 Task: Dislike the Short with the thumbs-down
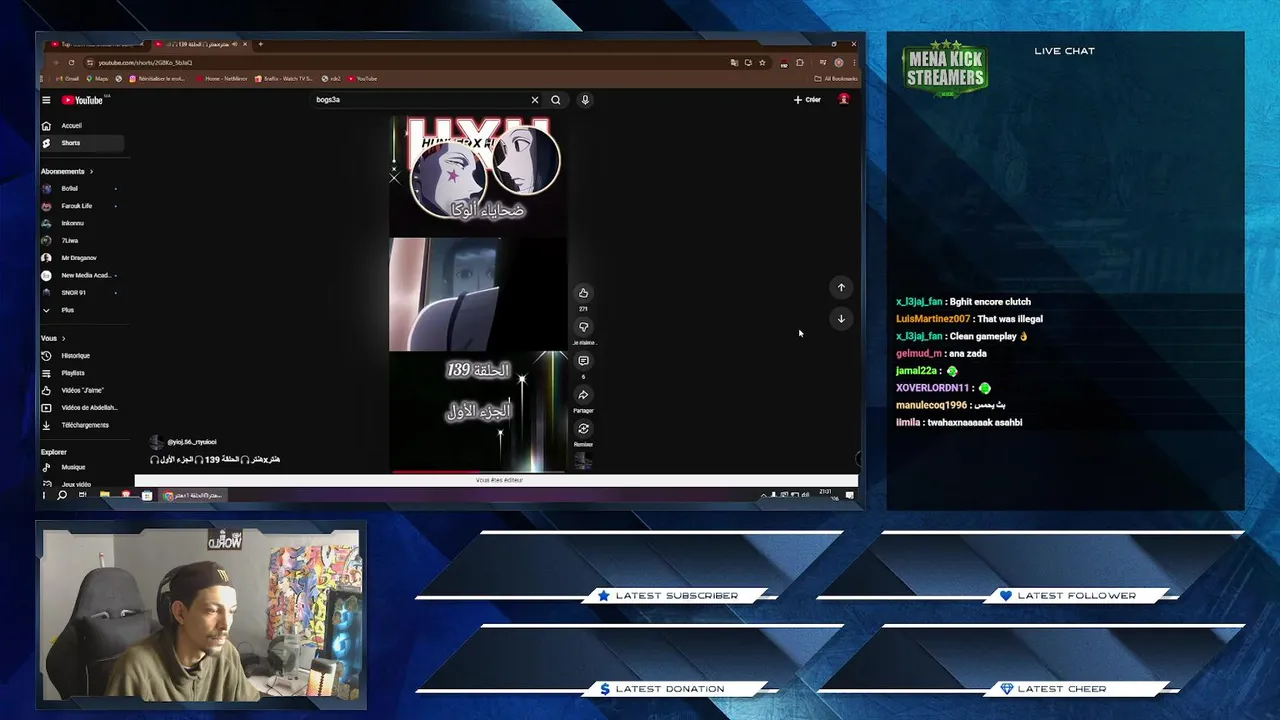click(x=583, y=327)
